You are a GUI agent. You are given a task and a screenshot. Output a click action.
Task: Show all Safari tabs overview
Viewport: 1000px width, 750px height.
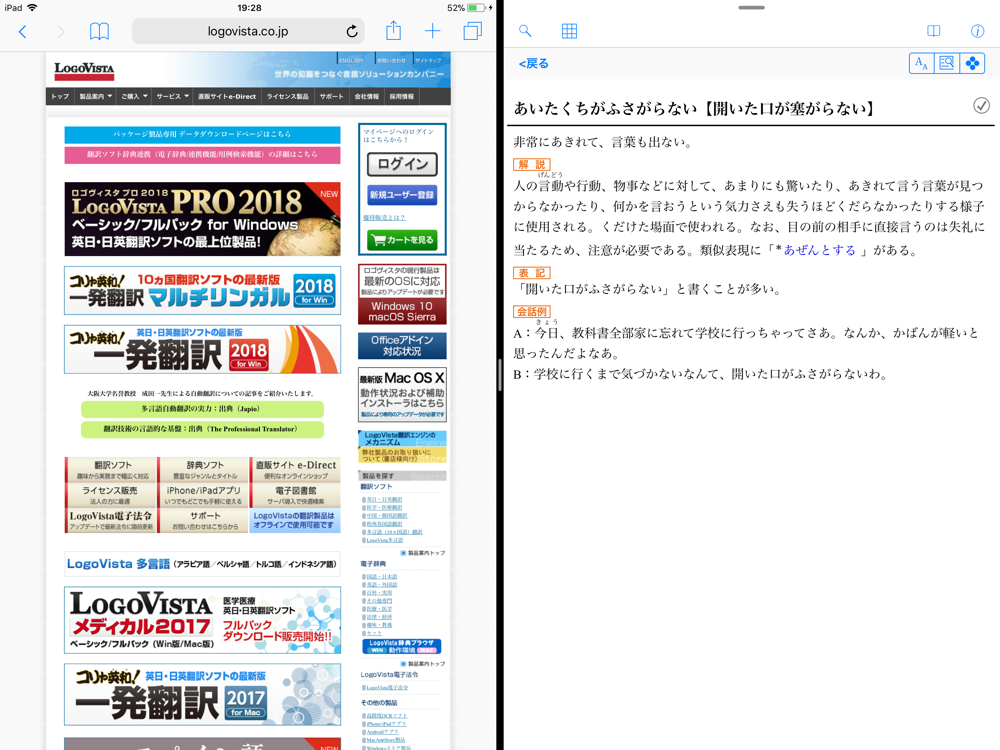[x=473, y=31]
